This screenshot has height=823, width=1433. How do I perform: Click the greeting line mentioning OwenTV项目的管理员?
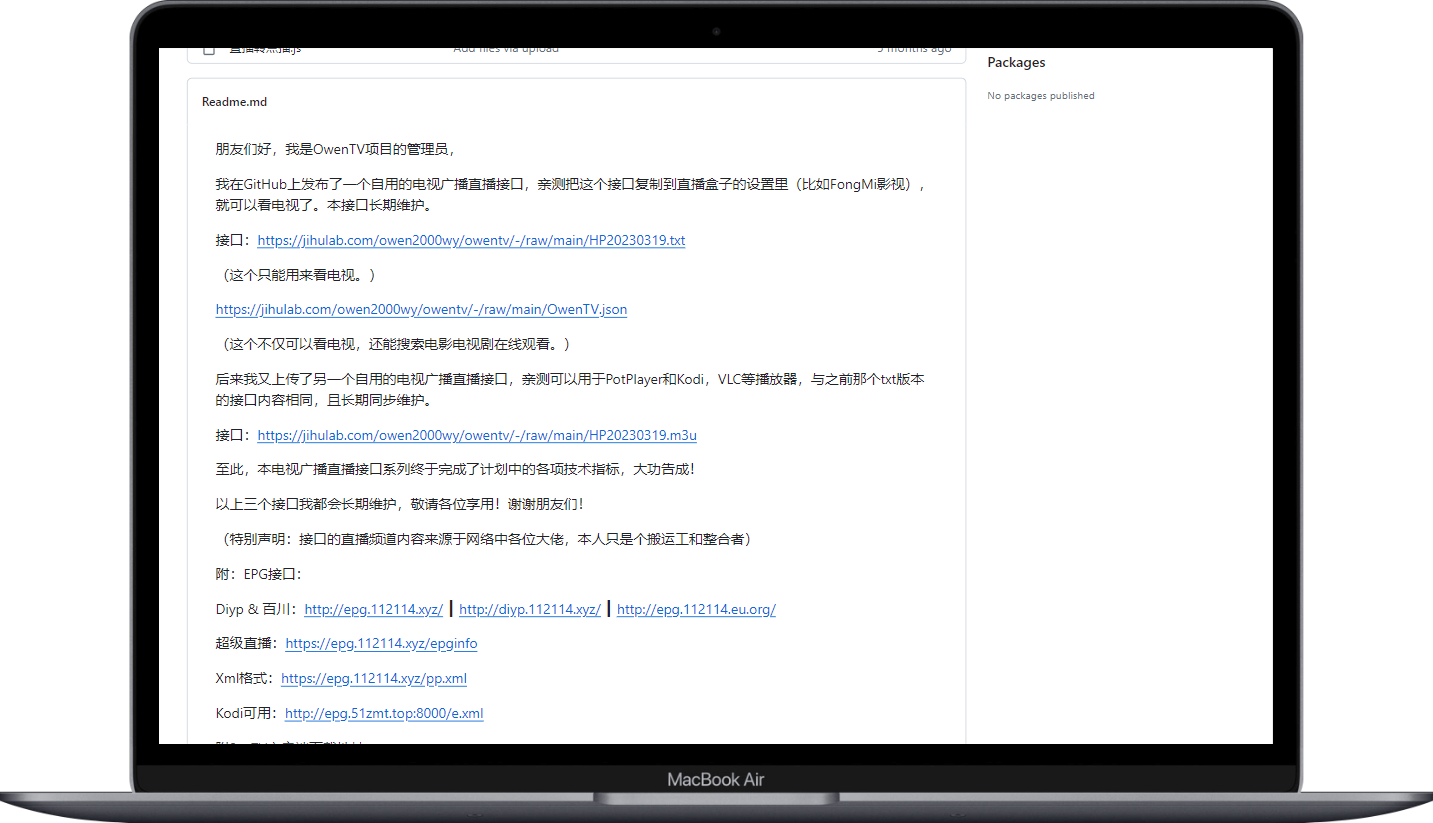(x=335, y=149)
